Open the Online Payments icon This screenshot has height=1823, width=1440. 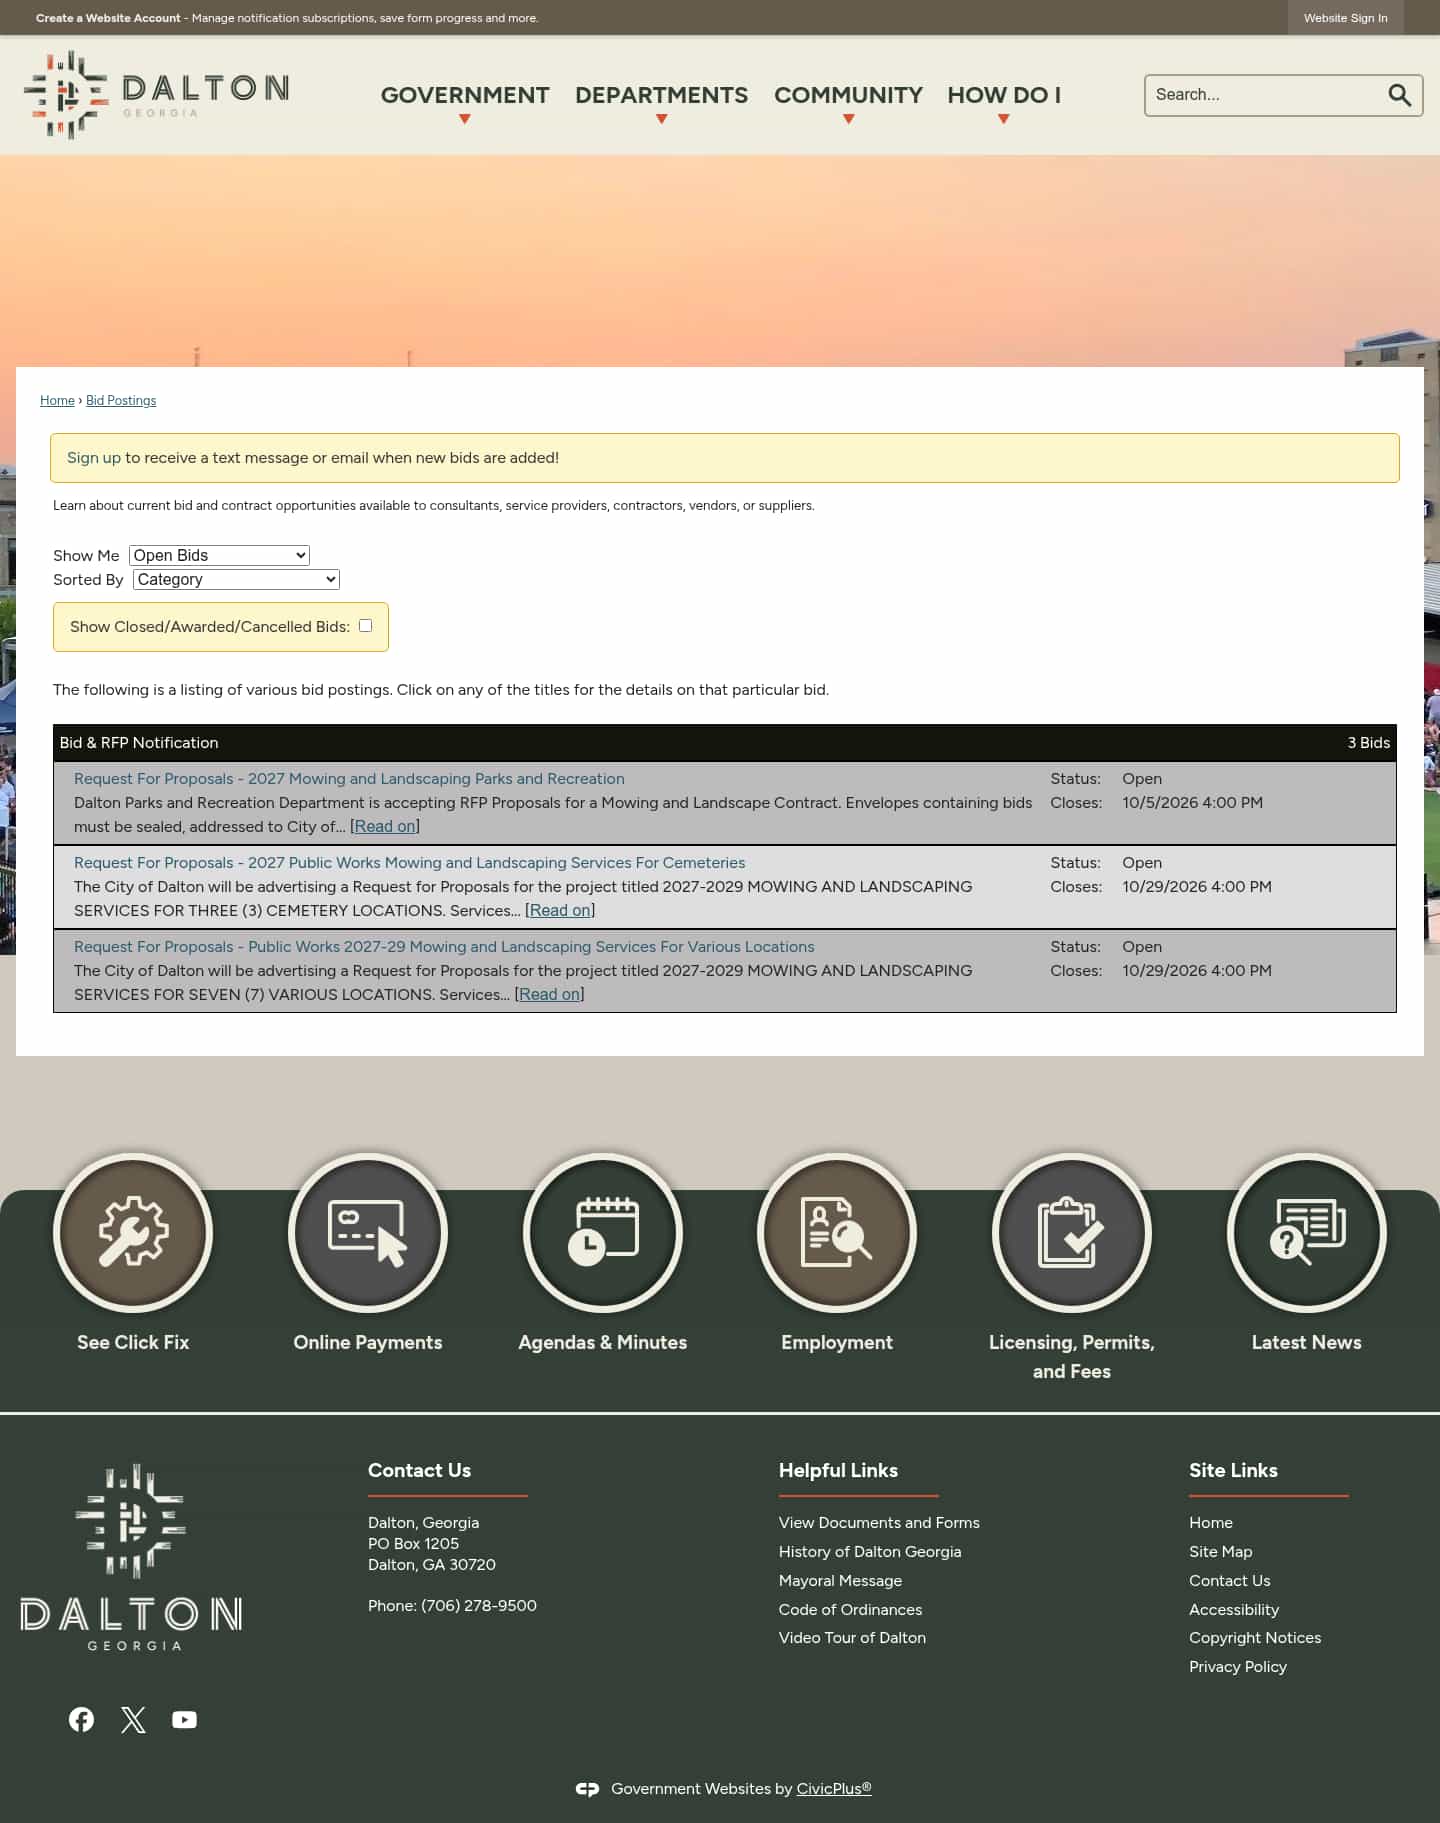(368, 1232)
